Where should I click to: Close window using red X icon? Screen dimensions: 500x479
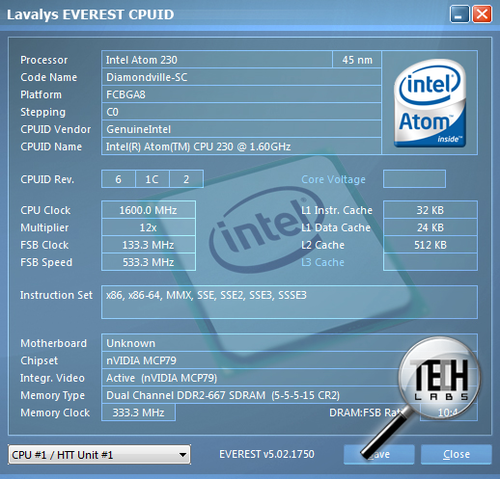click(x=482, y=15)
